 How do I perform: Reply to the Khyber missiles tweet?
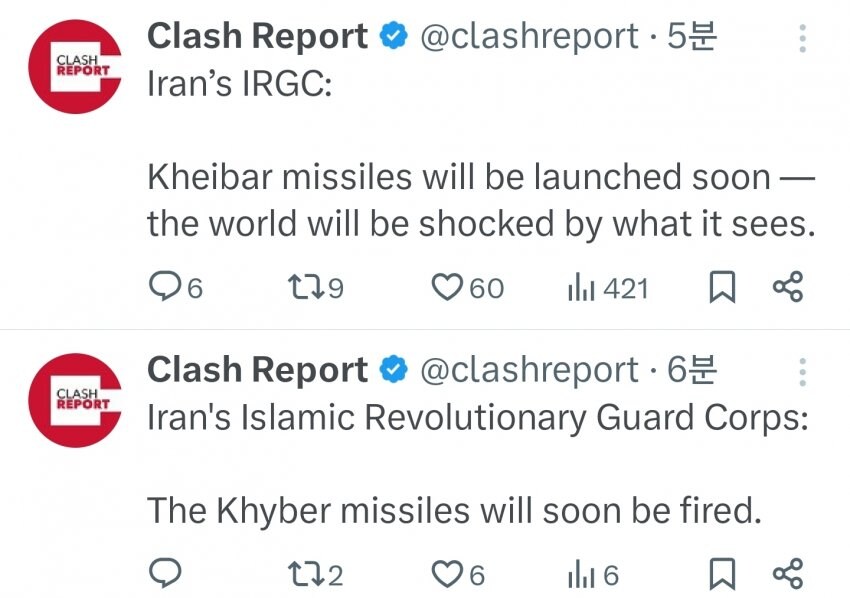click(164, 574)
